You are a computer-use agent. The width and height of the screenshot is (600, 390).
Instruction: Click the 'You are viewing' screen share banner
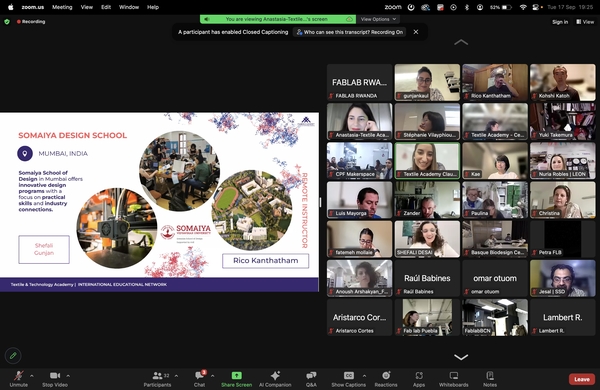[x=278, y=19]
